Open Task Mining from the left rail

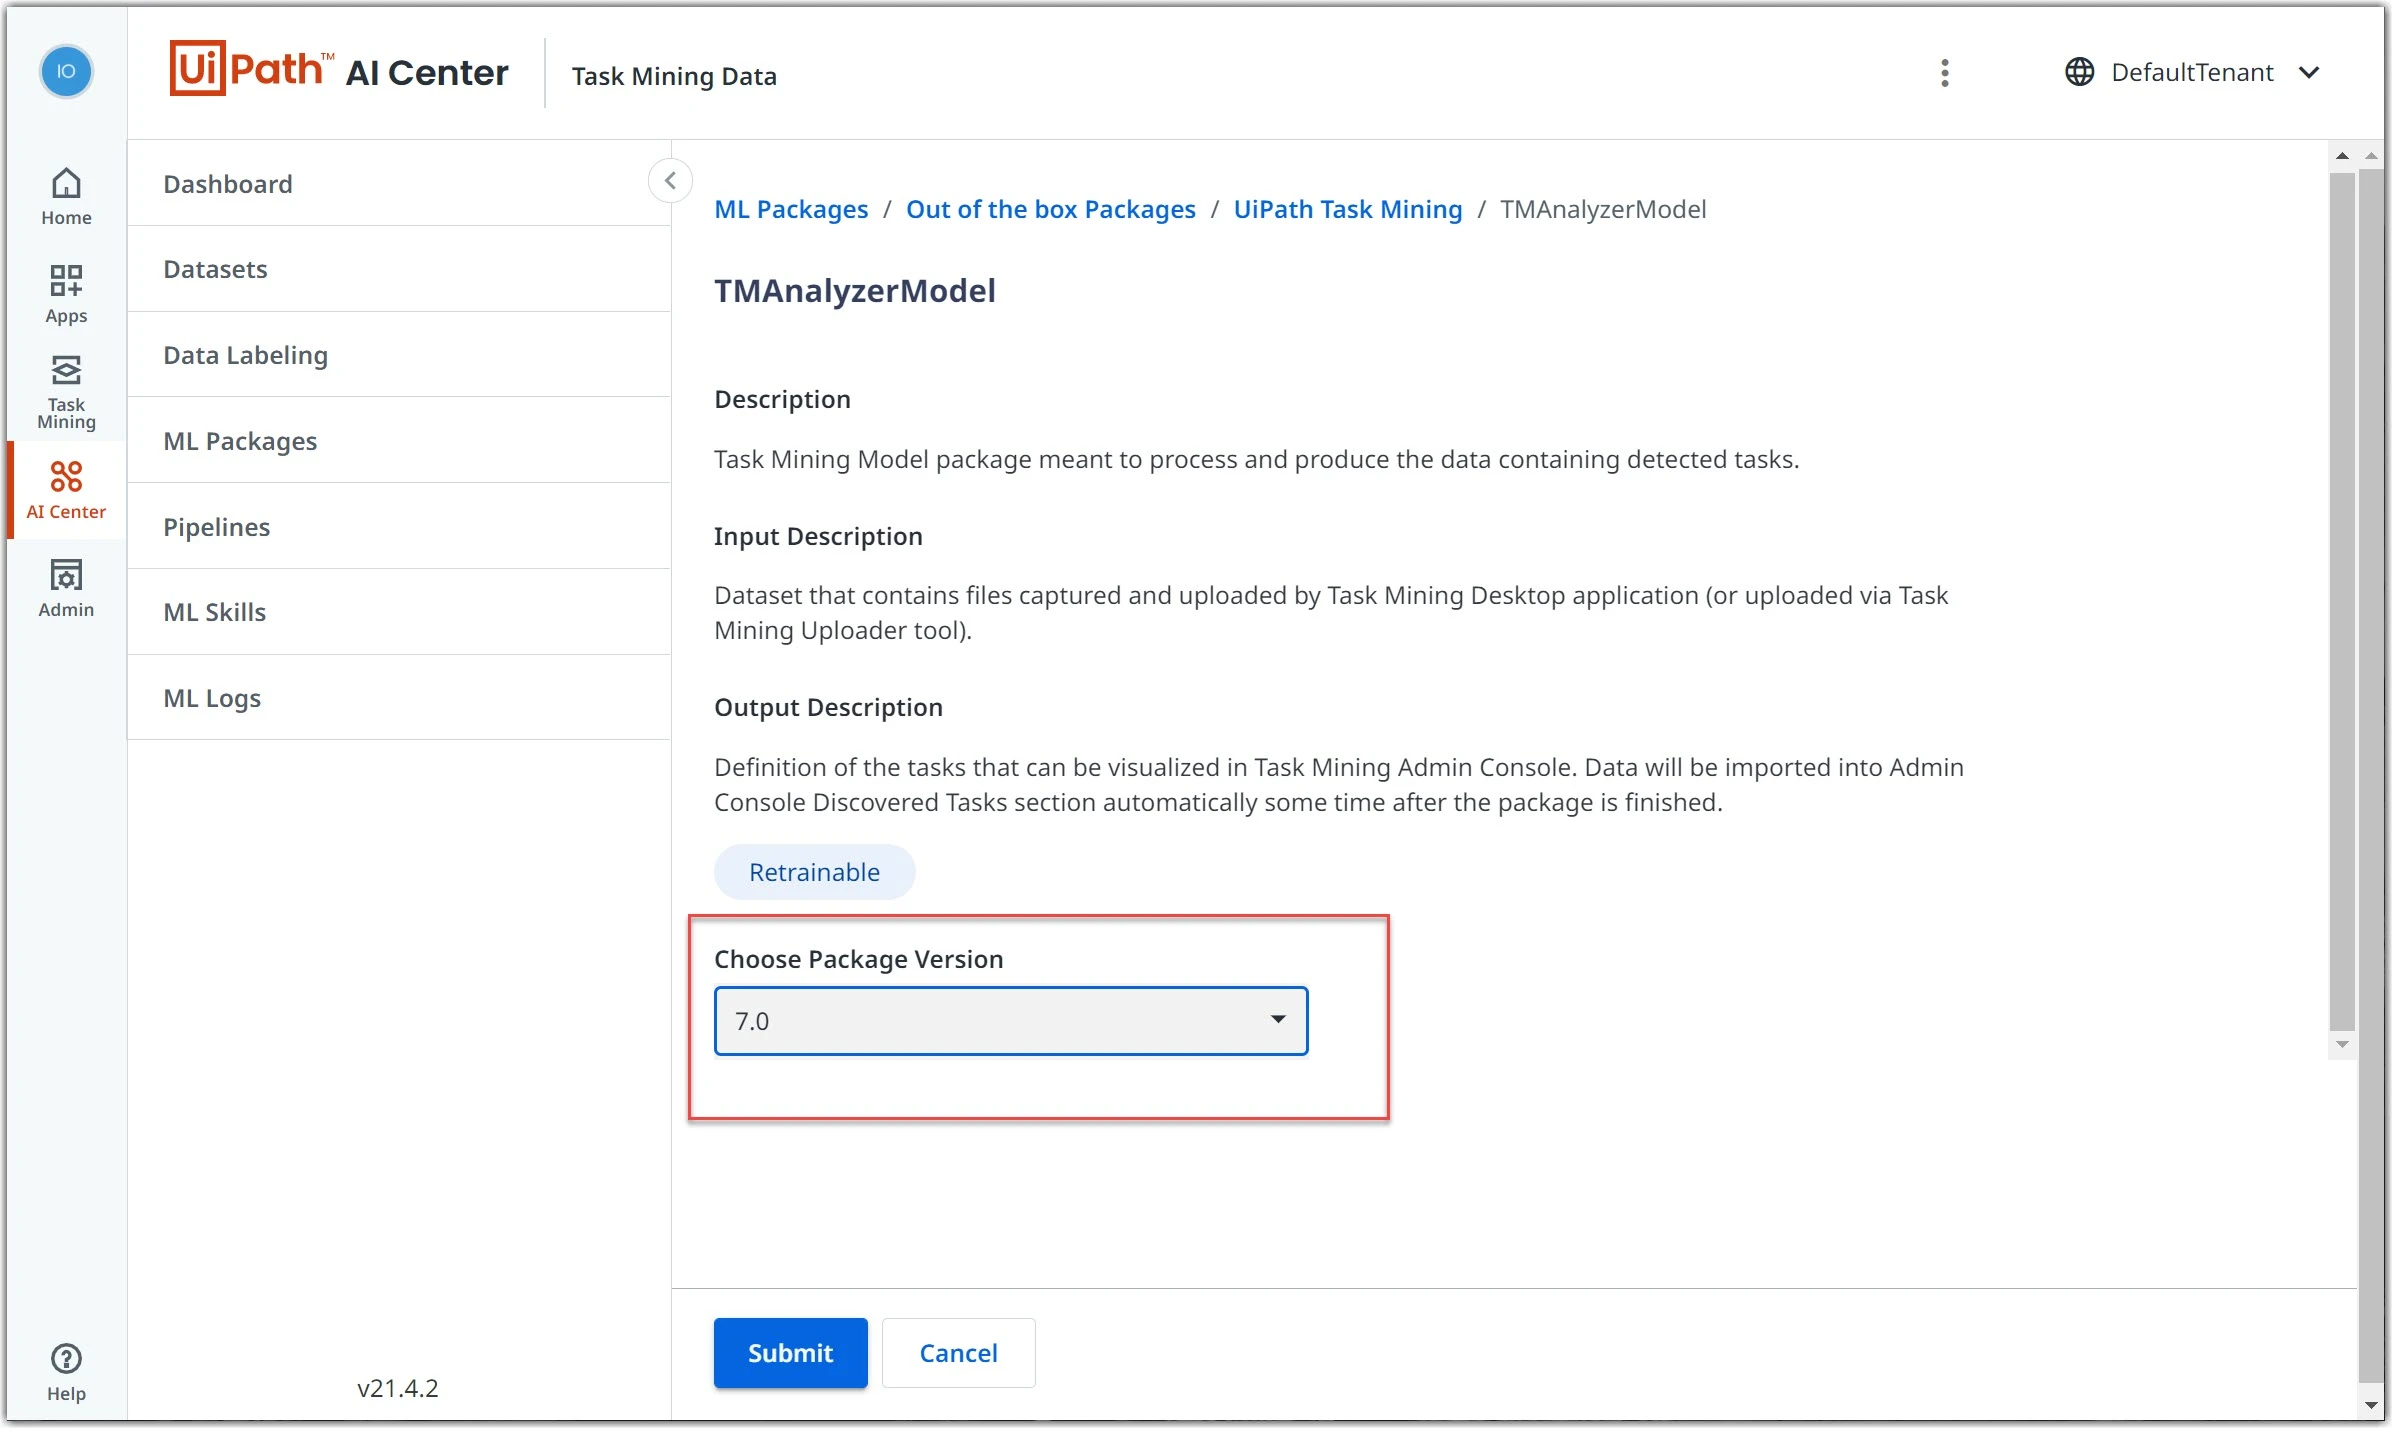point(66,392)
